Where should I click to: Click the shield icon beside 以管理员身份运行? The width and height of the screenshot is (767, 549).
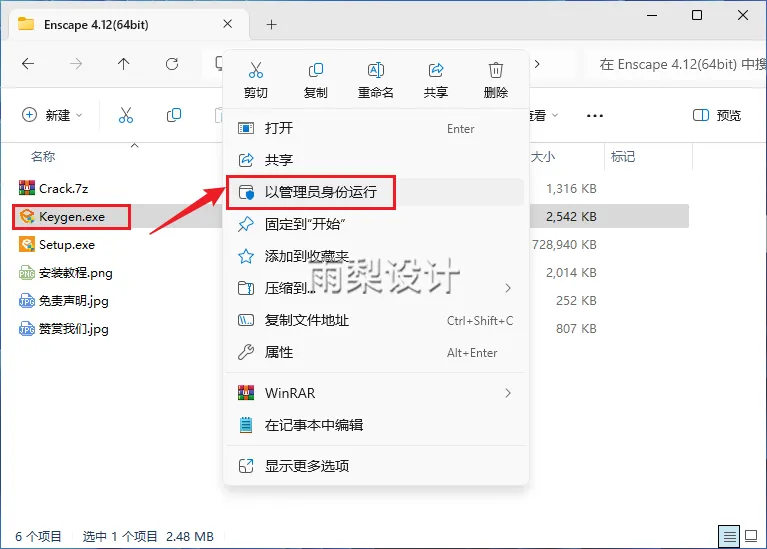tap(246, 192)
